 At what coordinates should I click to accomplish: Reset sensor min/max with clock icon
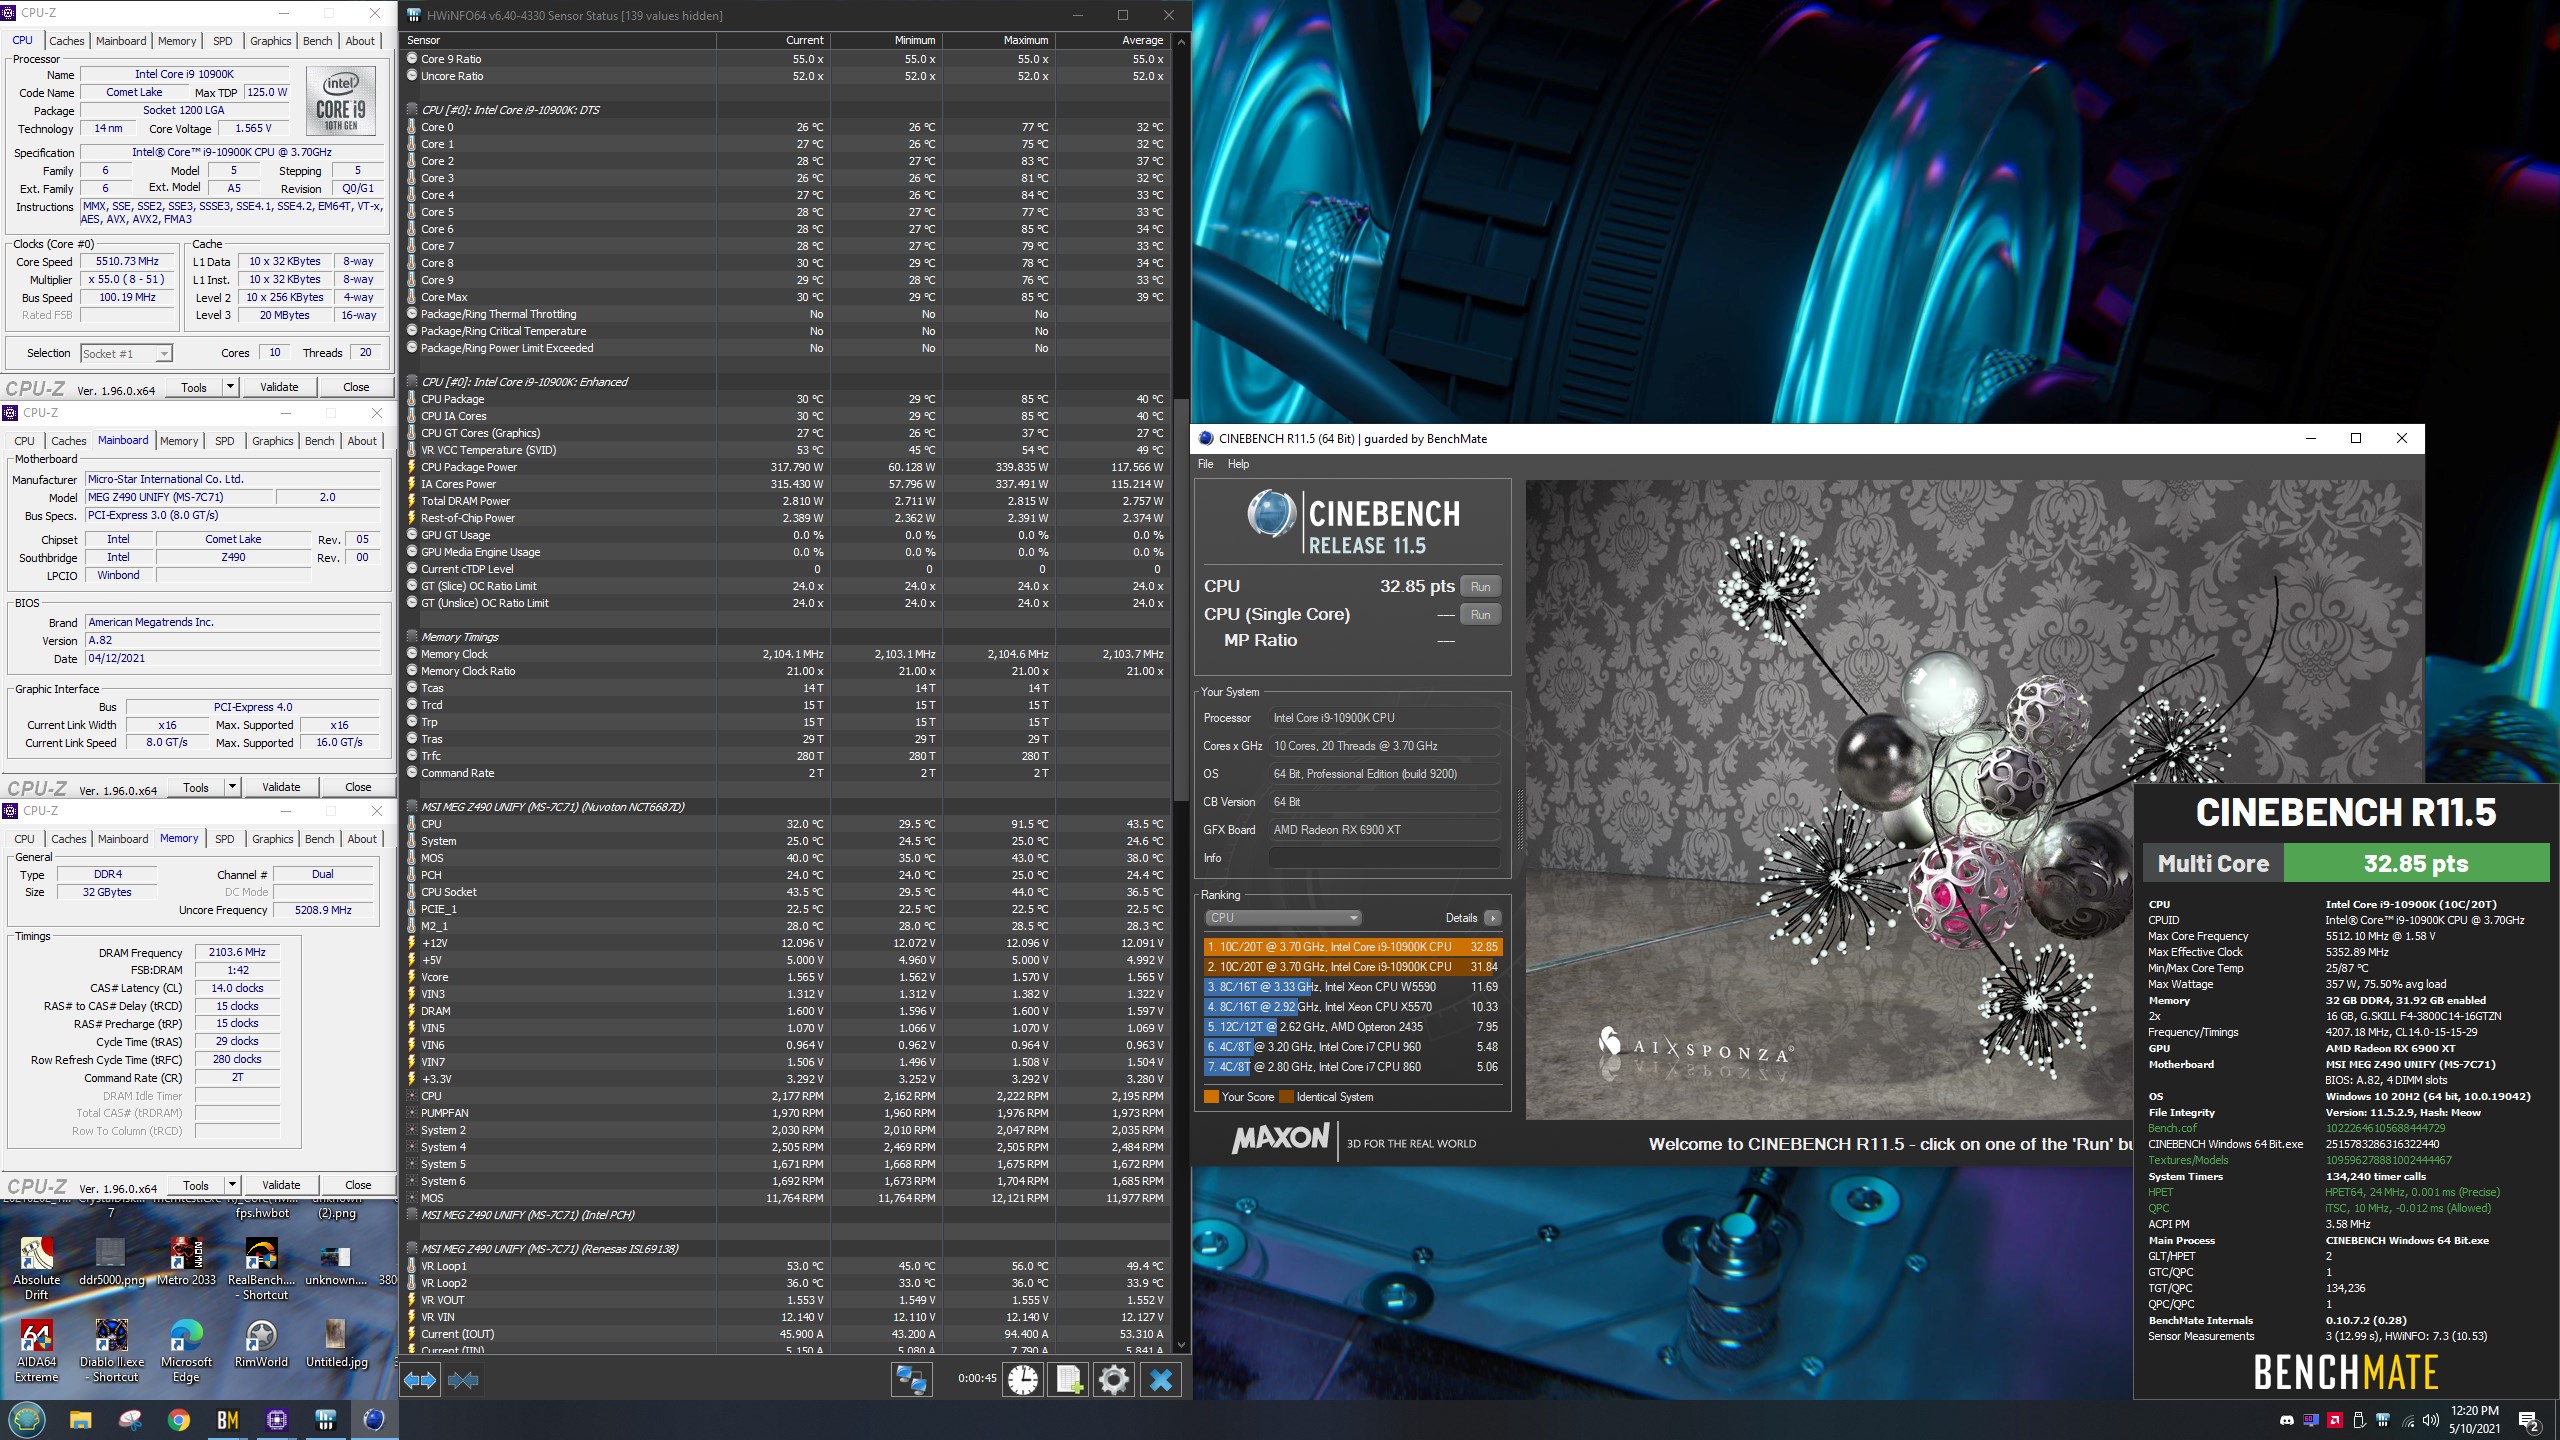[1022, 1380]
